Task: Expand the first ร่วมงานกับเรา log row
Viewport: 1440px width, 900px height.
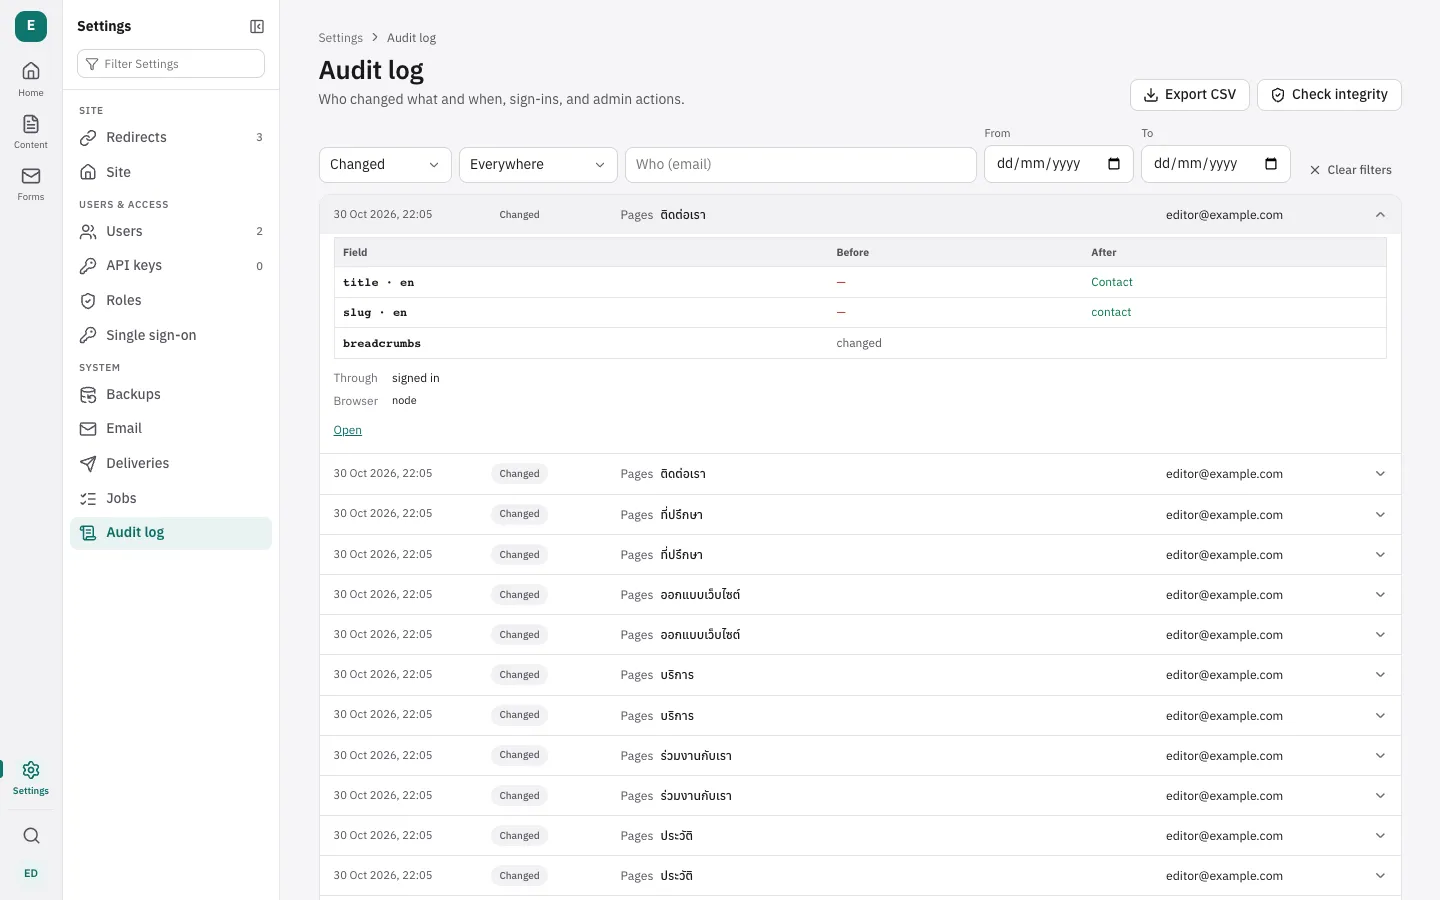Action: coord(860,755)
